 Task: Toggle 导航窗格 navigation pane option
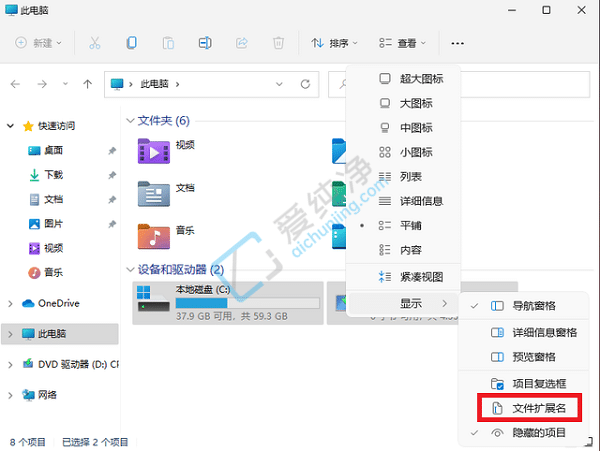tap(523, 306)
